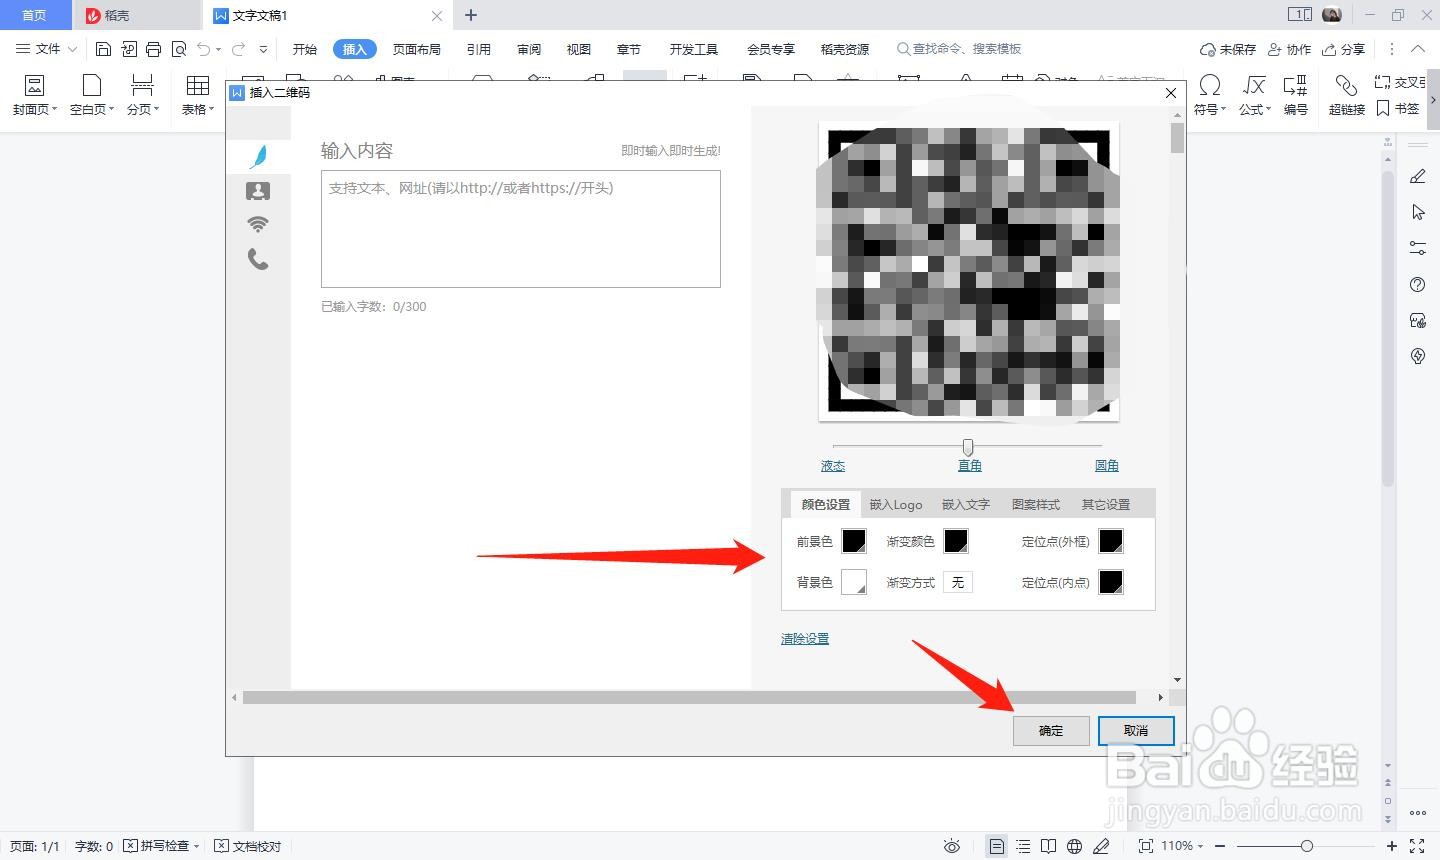Click the 液态 style link
The height and width of the screenshot is (860, 1440).
point(833,465)
